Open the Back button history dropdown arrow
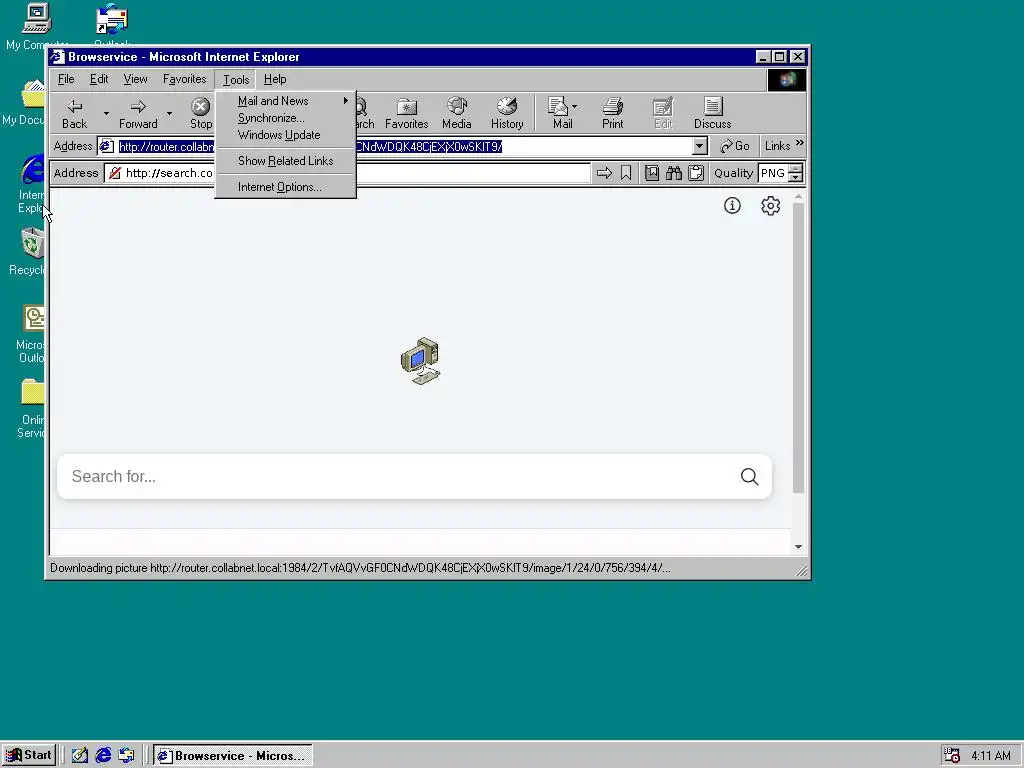1024x768 pixels. [106, 114]
